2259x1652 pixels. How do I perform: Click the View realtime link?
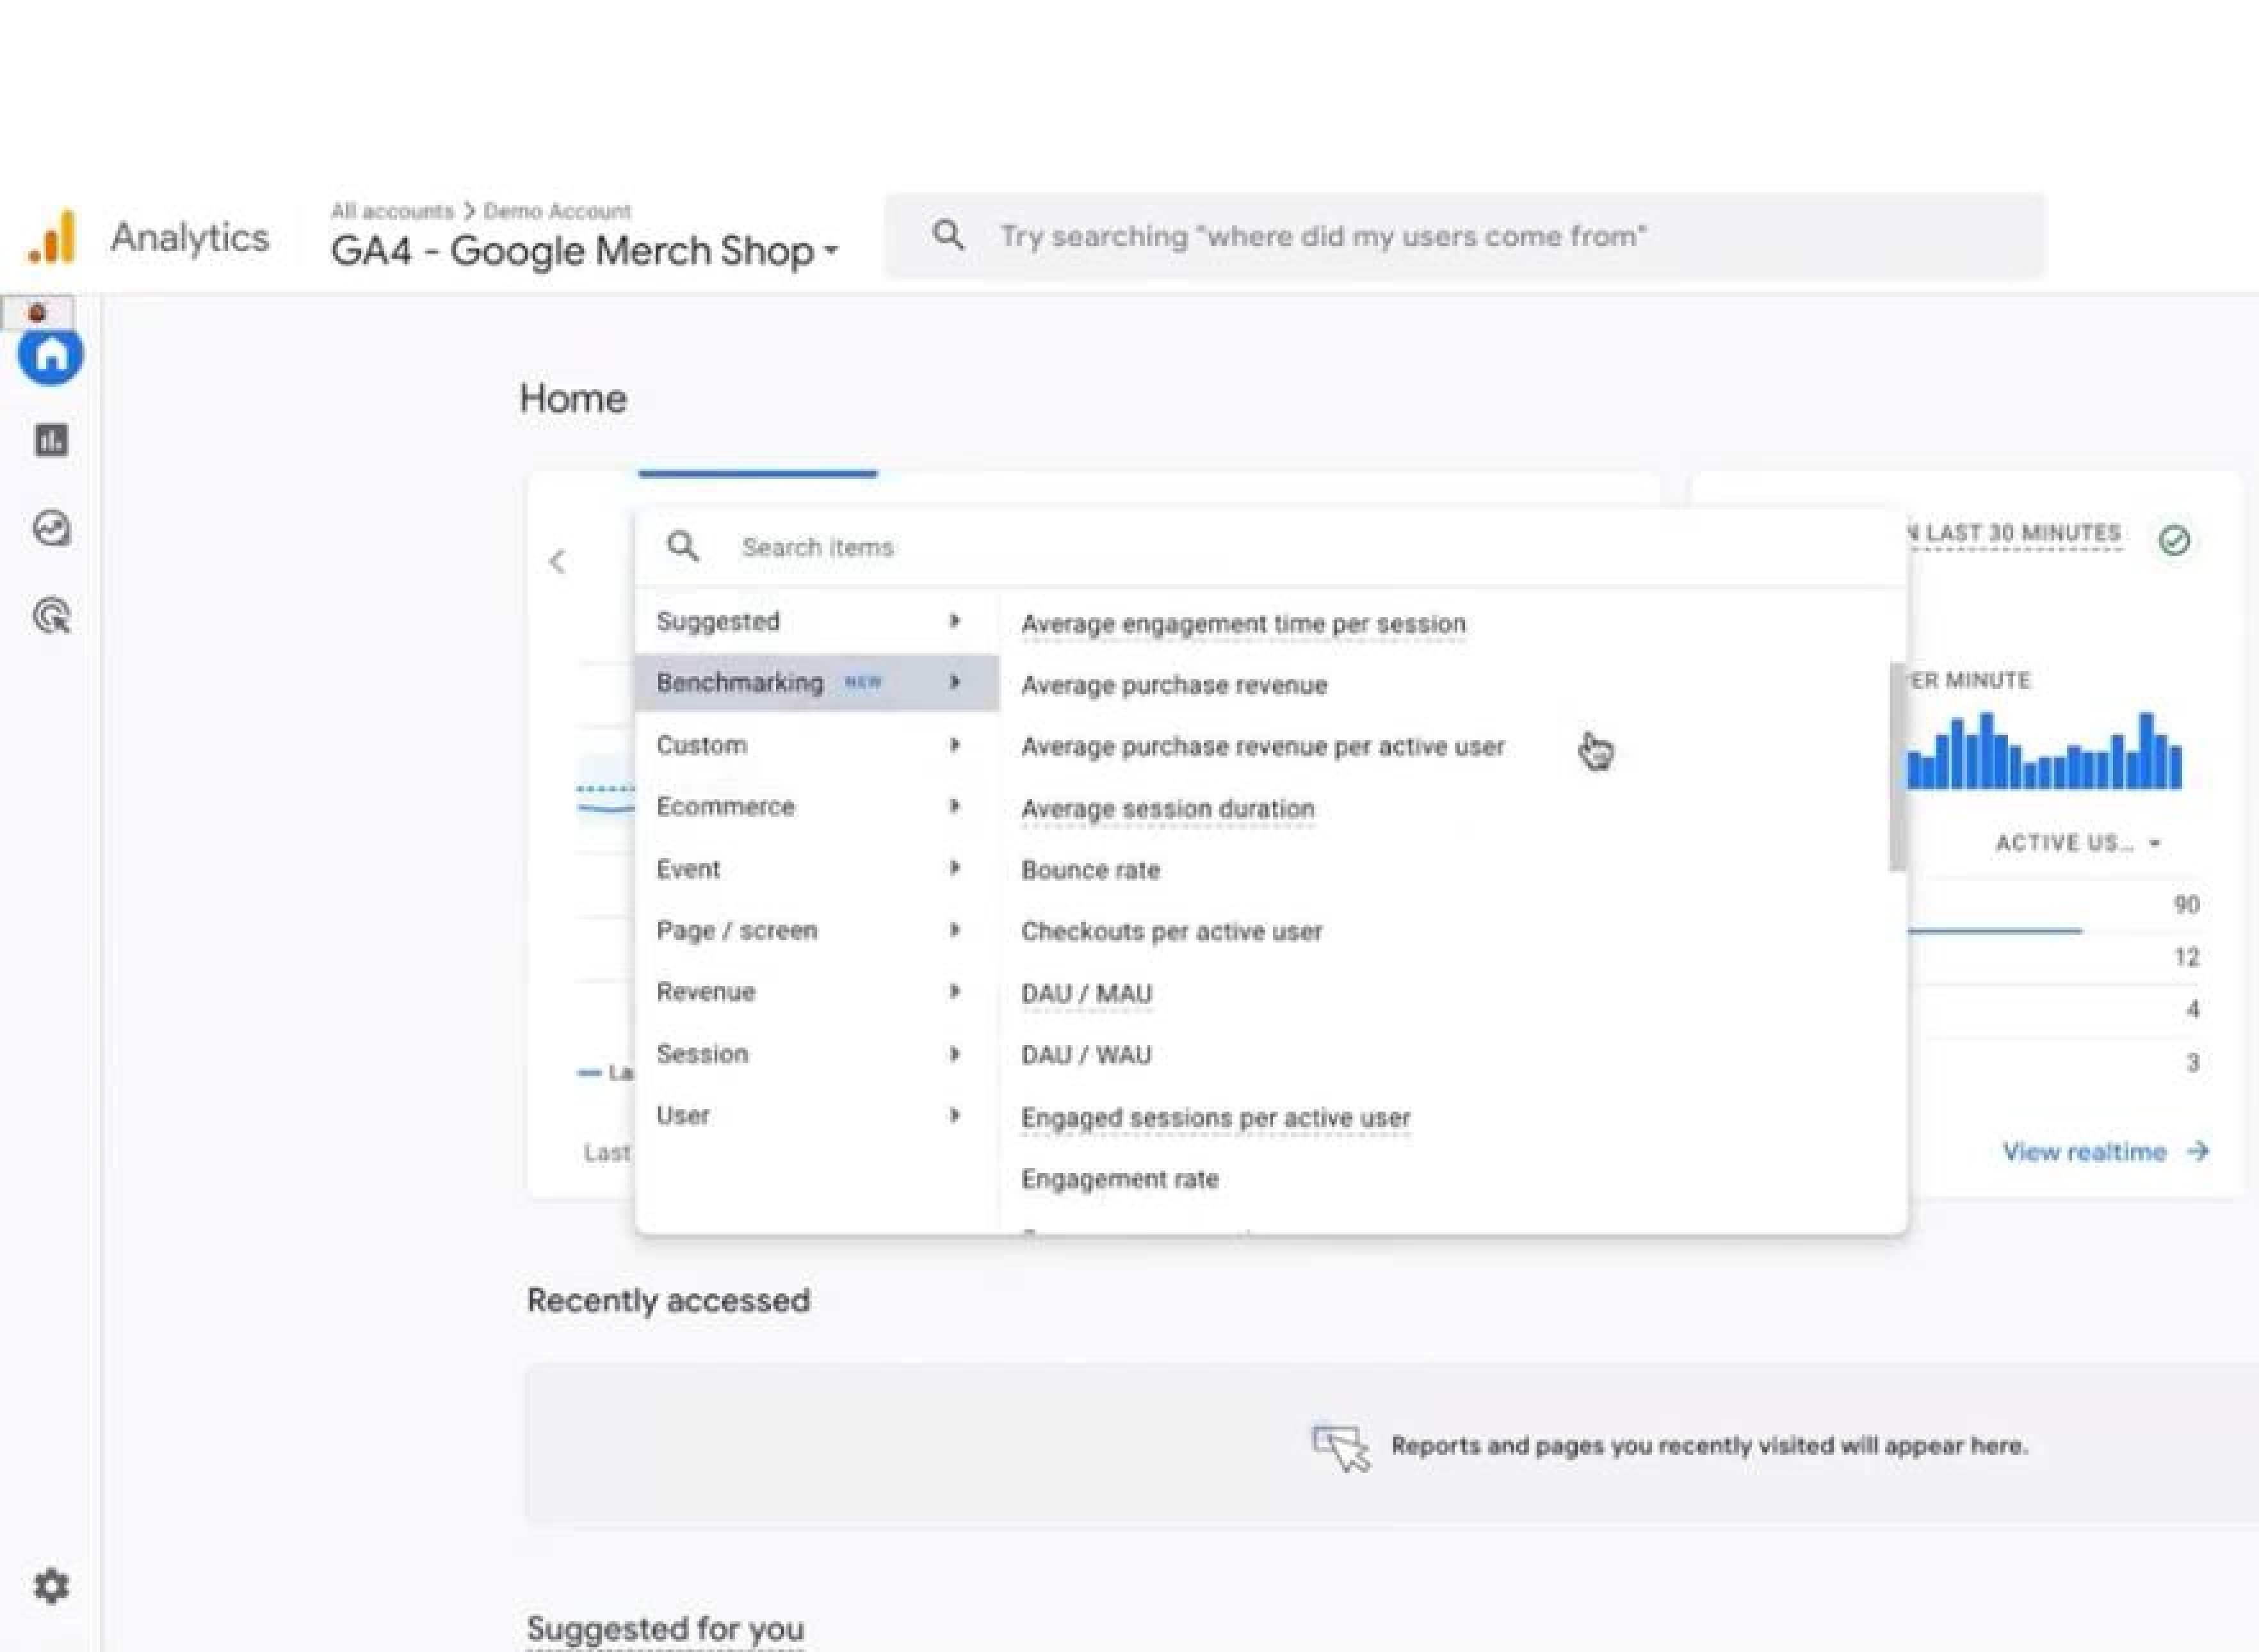point(2084,1152)
